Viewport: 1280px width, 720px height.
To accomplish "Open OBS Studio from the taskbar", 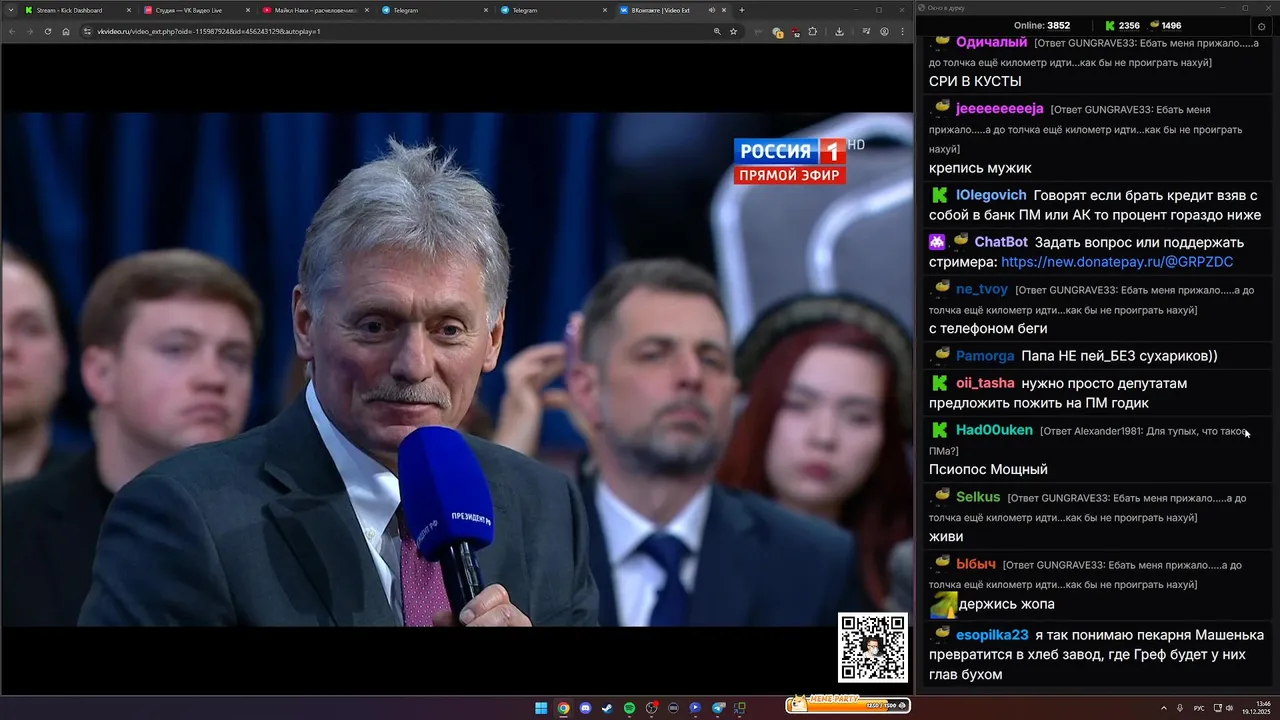I will pos(651,708).
